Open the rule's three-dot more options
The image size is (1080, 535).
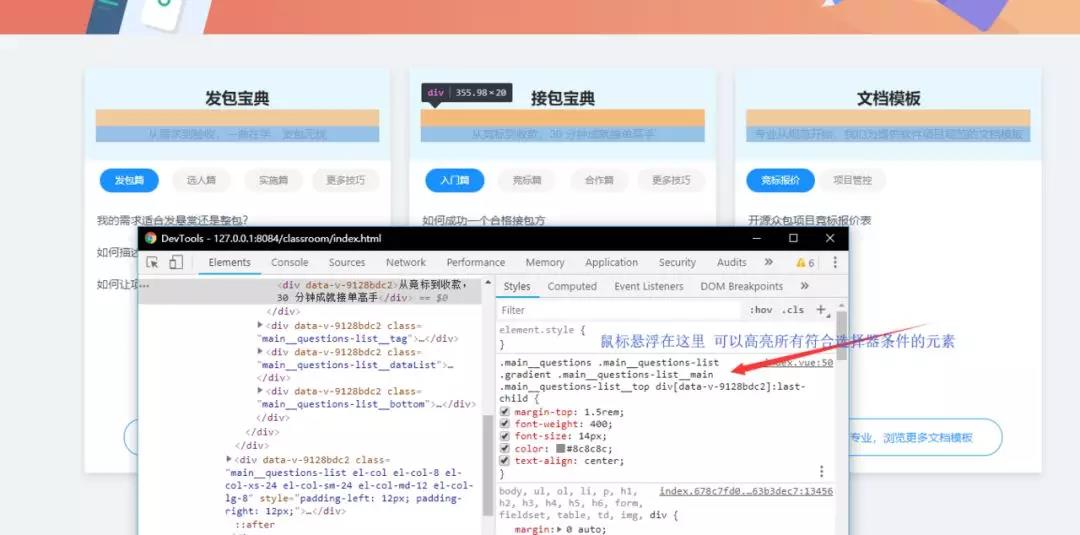821,471
